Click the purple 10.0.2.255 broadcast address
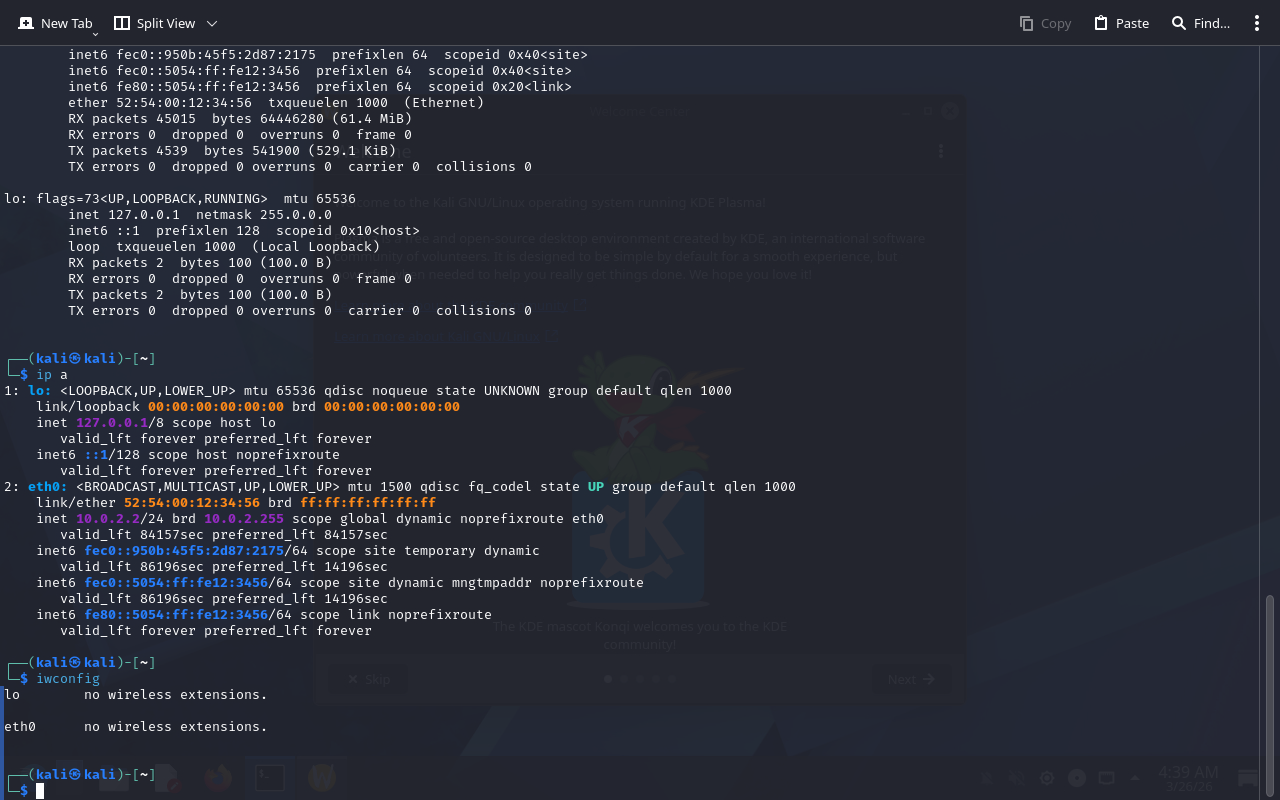This screenshot has height=800, width=1280. (x=244, y=519)
